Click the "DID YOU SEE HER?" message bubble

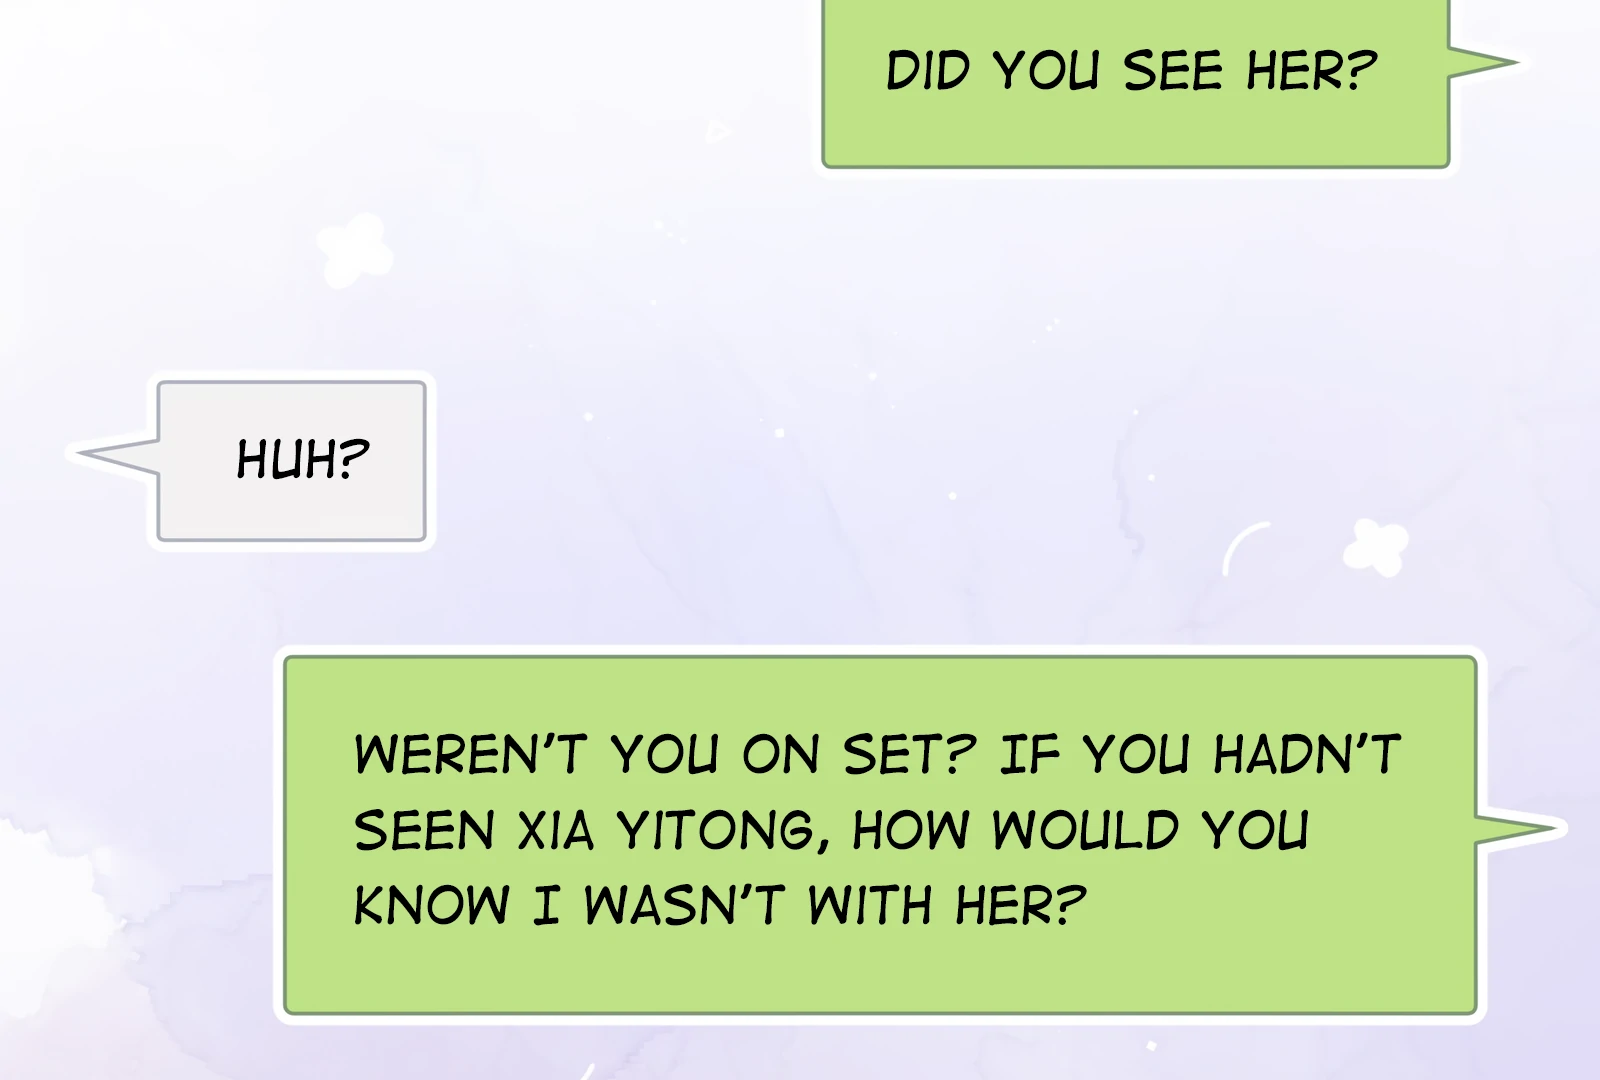(1135, 82)
